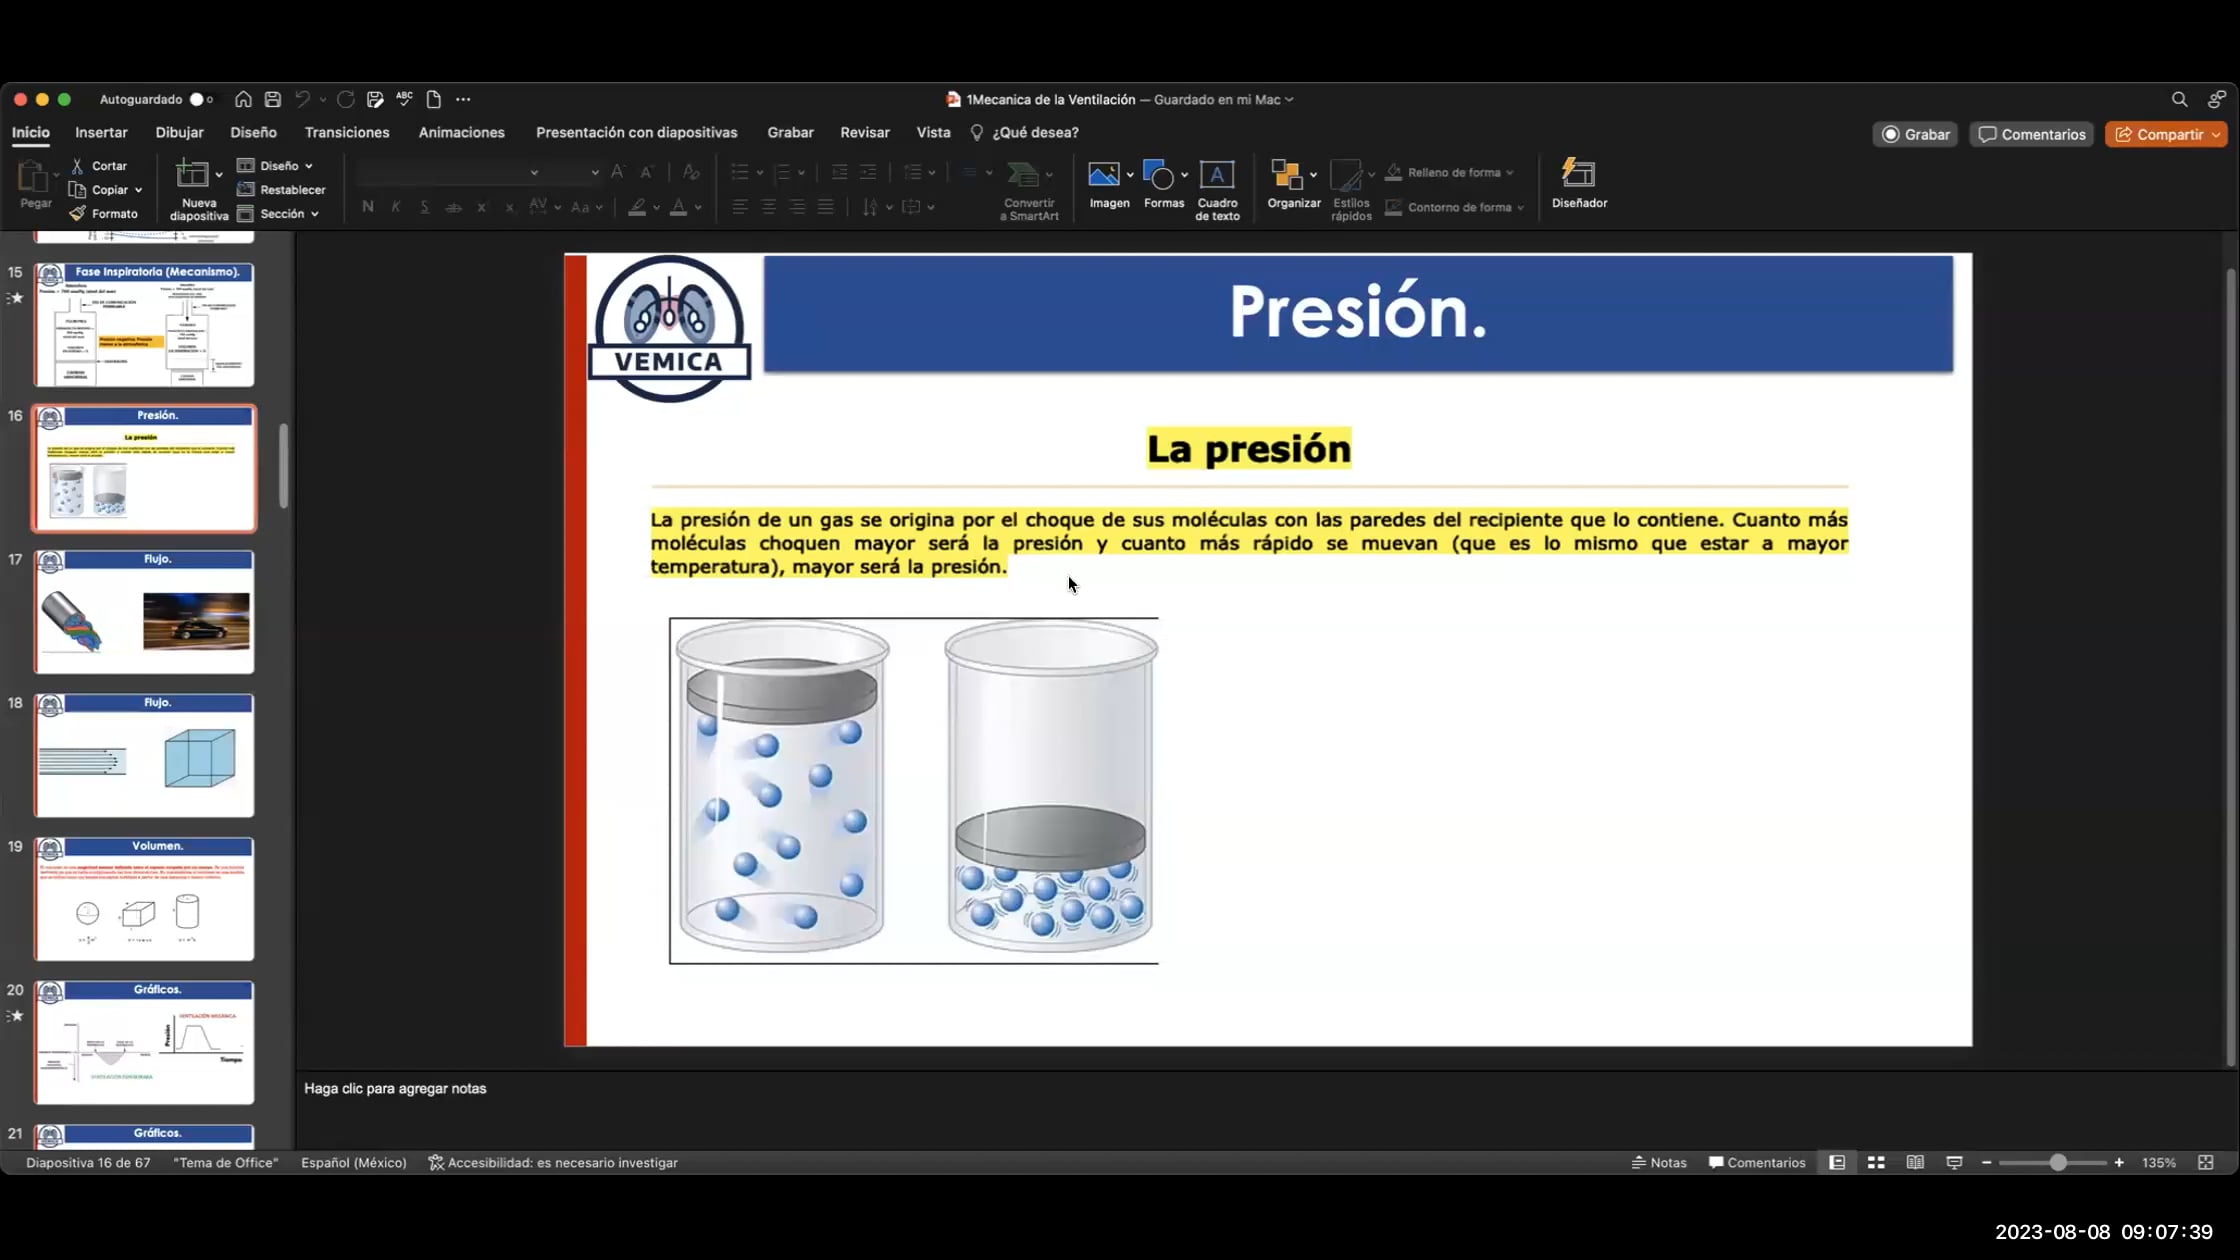2240x1260 pixels.
Task: Click the search magnifier icon
Action: pos(2179,99)
